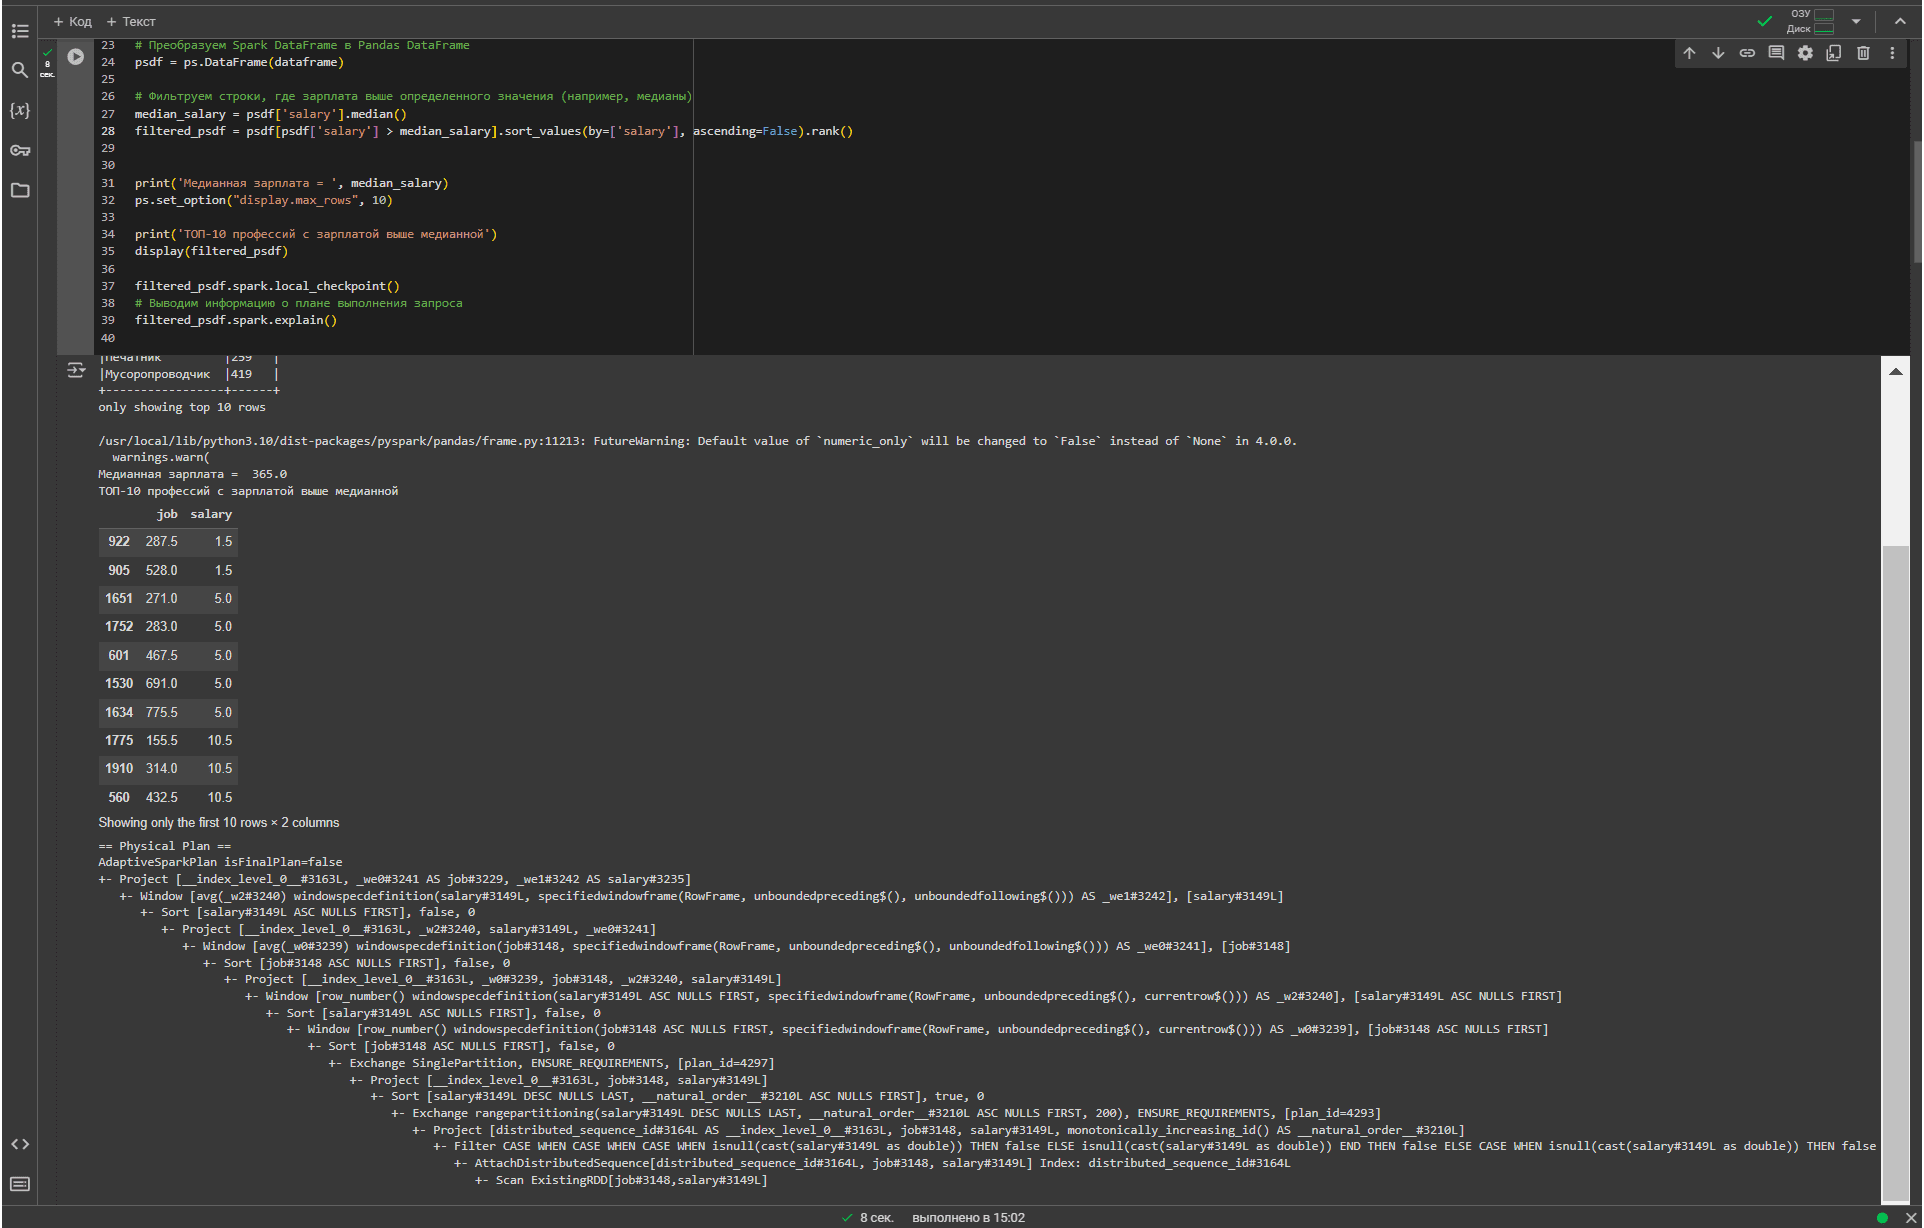Open cell editor settings gear
This screenshot has width=1924, height=1228.
click(x=1805, y=53)
